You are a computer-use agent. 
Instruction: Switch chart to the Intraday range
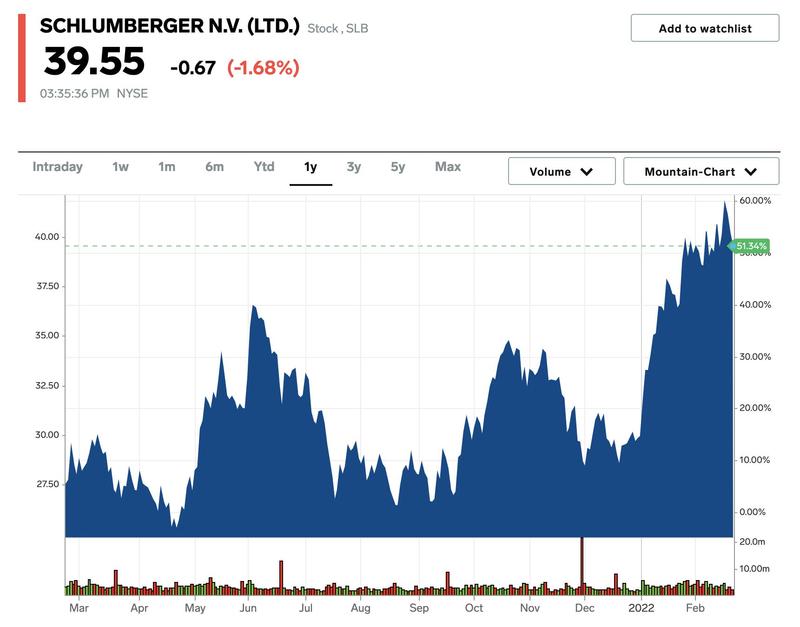pos(57,167)
